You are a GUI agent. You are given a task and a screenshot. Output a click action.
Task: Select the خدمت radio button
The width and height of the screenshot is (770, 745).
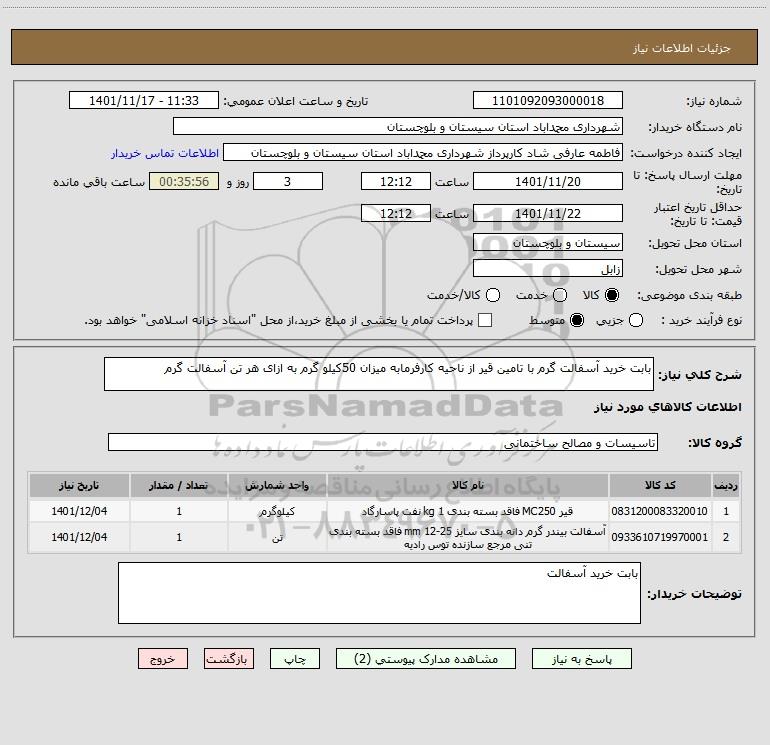(x=560, y=295)
